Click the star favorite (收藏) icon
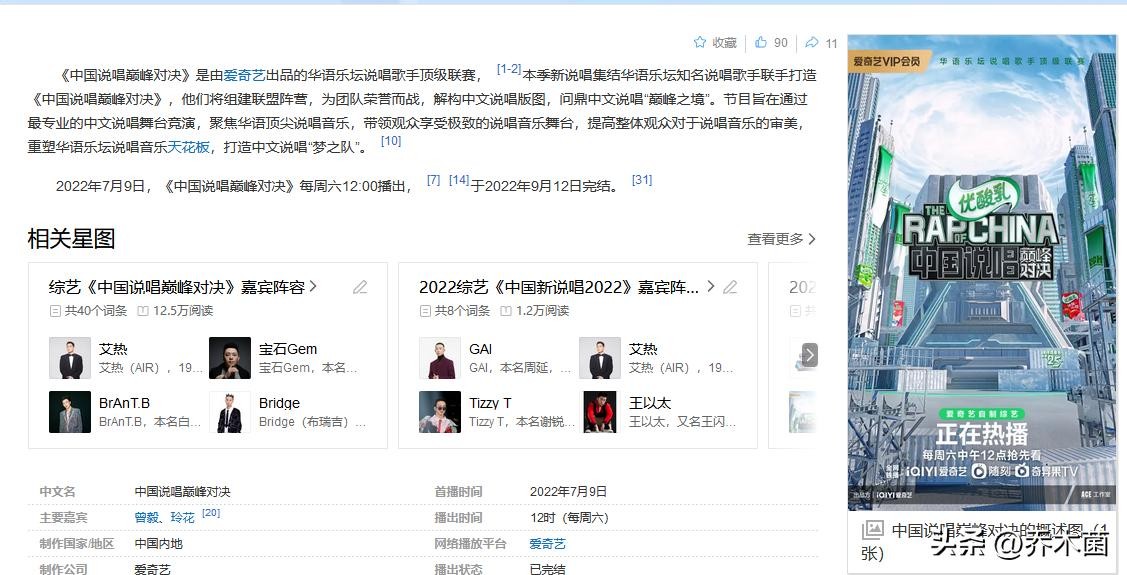This screenshot has height=575, width=1127. pos(700,43)
